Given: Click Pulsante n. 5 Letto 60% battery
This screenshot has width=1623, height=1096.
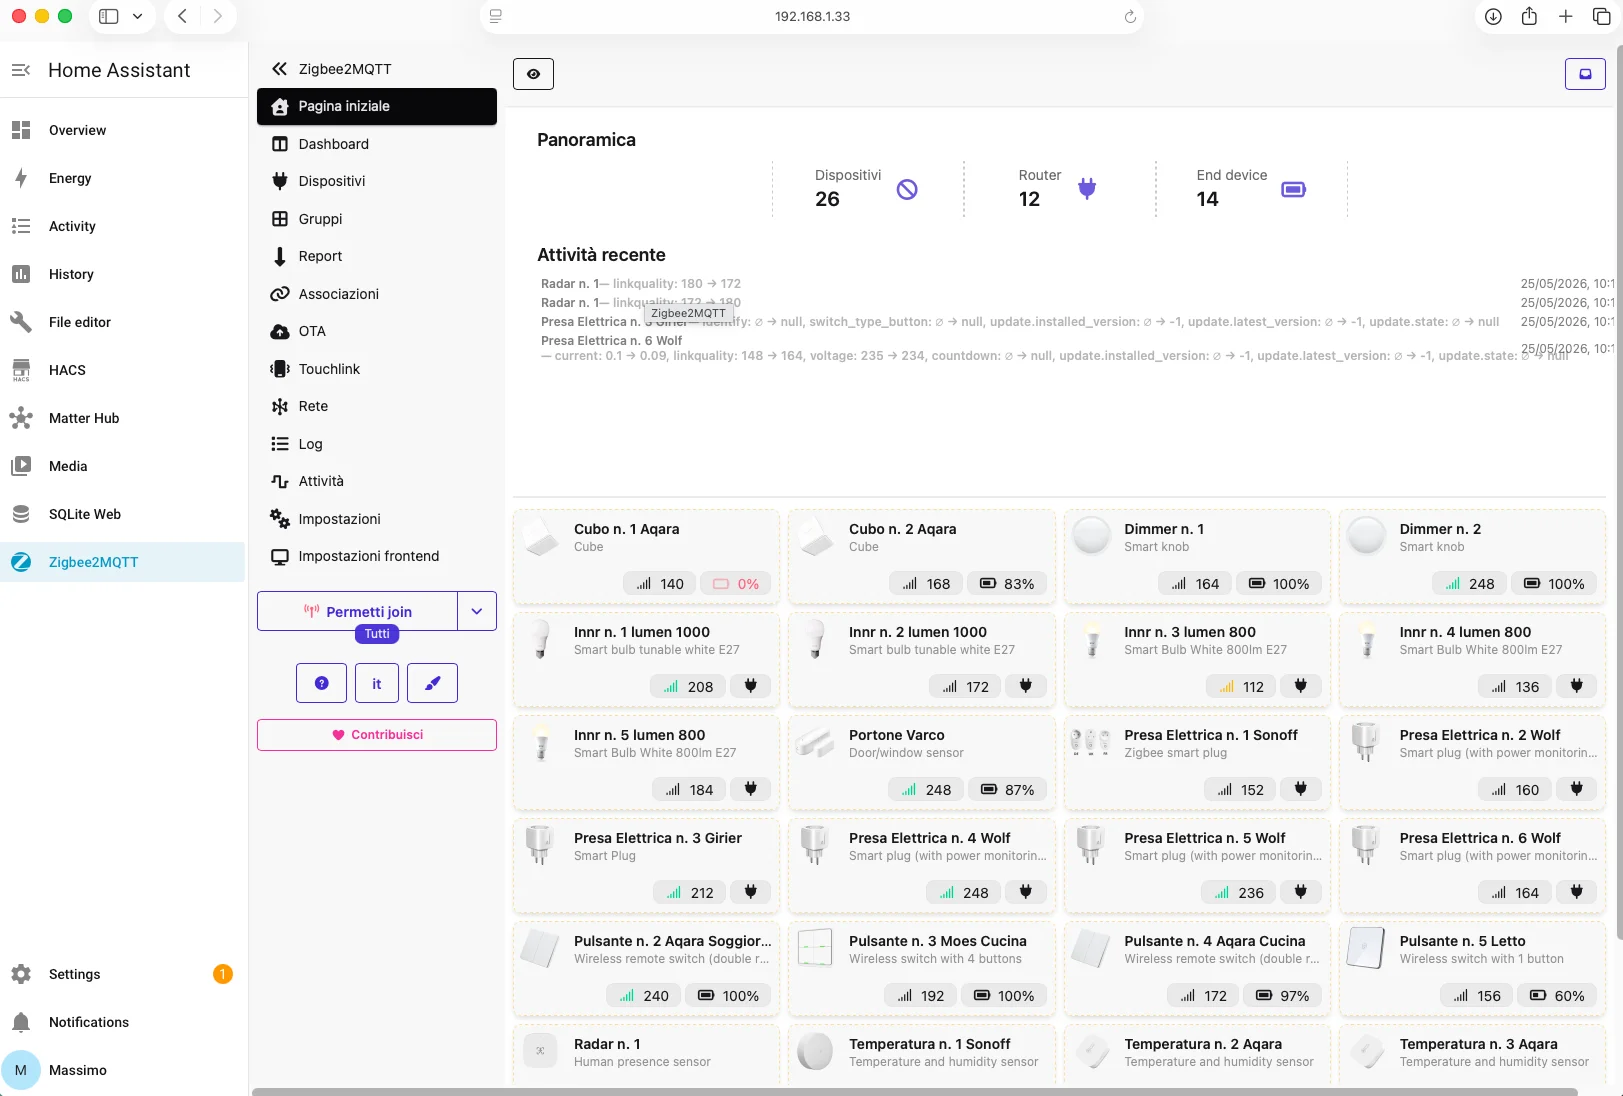Looking at the screenshot, I should [x=1557, y=996].
